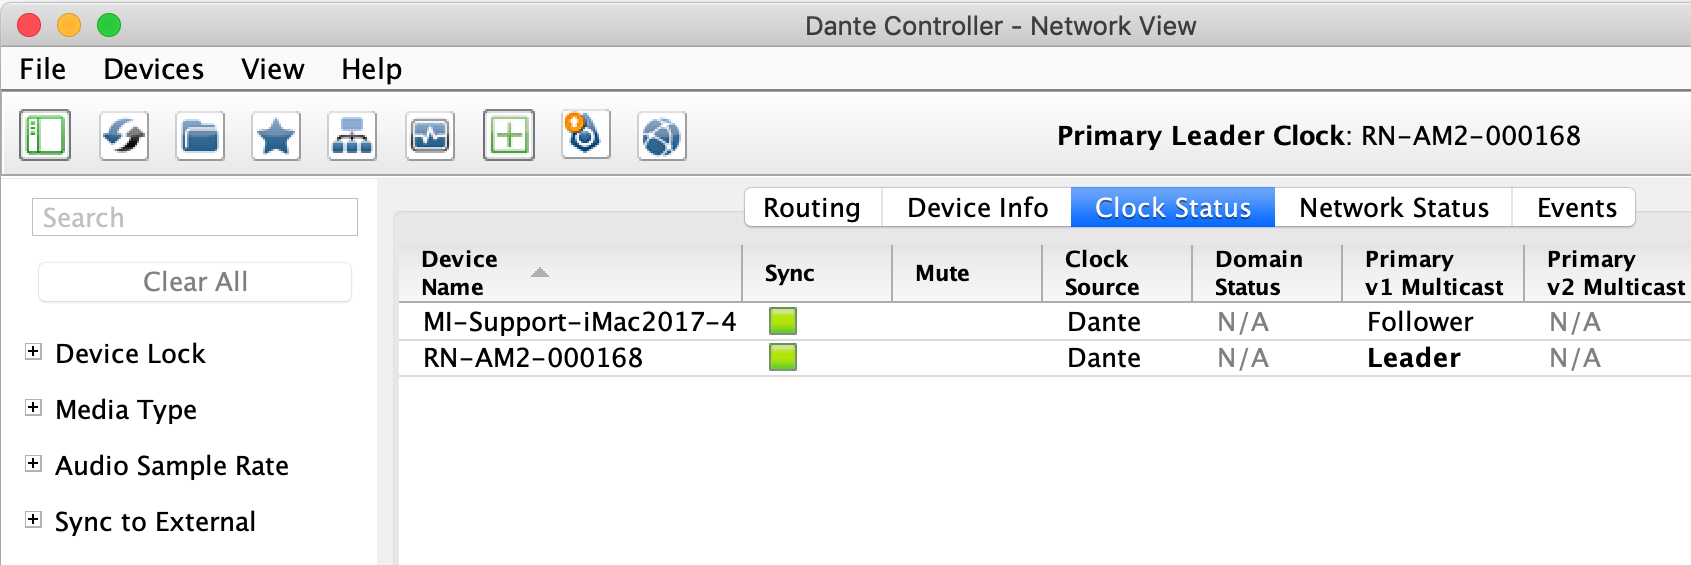Click sync indicator for MI-Support-iMac2017-4
1691x565 pixels.
783,321
